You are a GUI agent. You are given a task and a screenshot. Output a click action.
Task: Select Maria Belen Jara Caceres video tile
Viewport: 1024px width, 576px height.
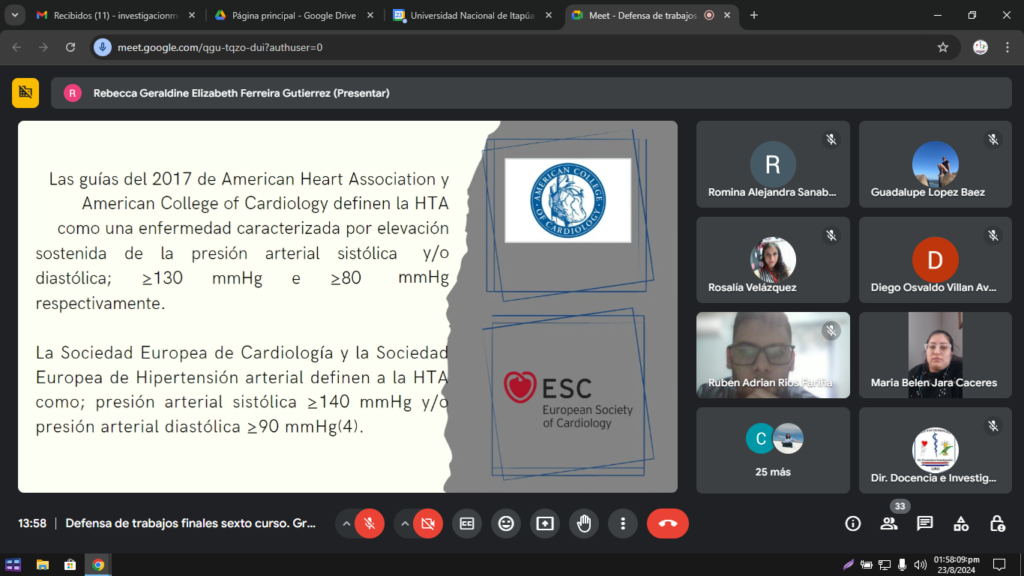(934, 355)
